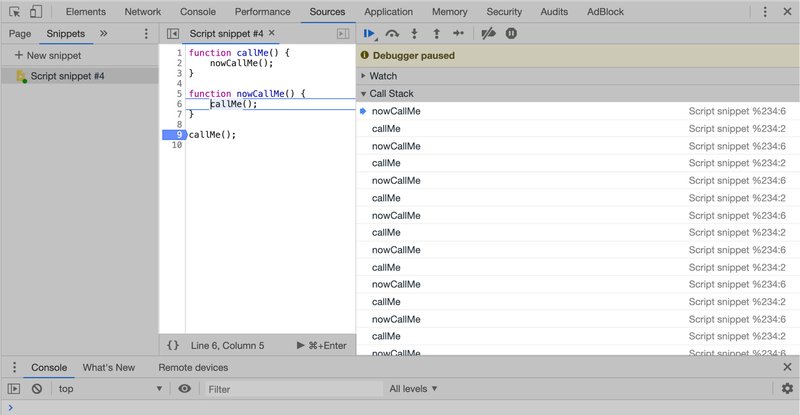Deactivate breakpoints toggle
Screen dimensions: 800x415
[488, 34]
